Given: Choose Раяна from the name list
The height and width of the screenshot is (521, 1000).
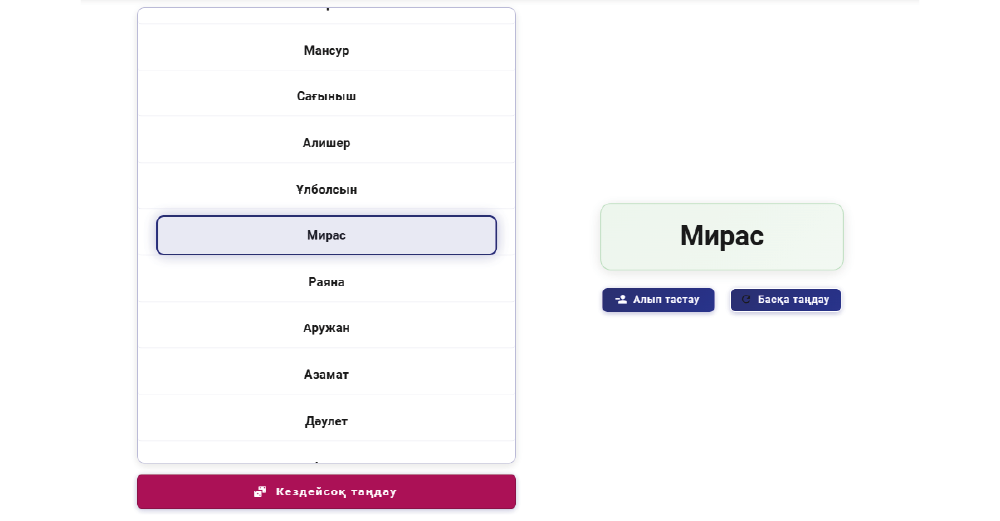Looking at the screenshot, I should pos(327,282).
